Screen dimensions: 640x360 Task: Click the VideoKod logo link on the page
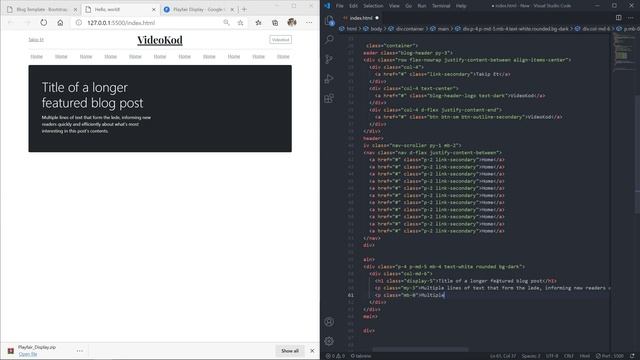tap(160, 40)
